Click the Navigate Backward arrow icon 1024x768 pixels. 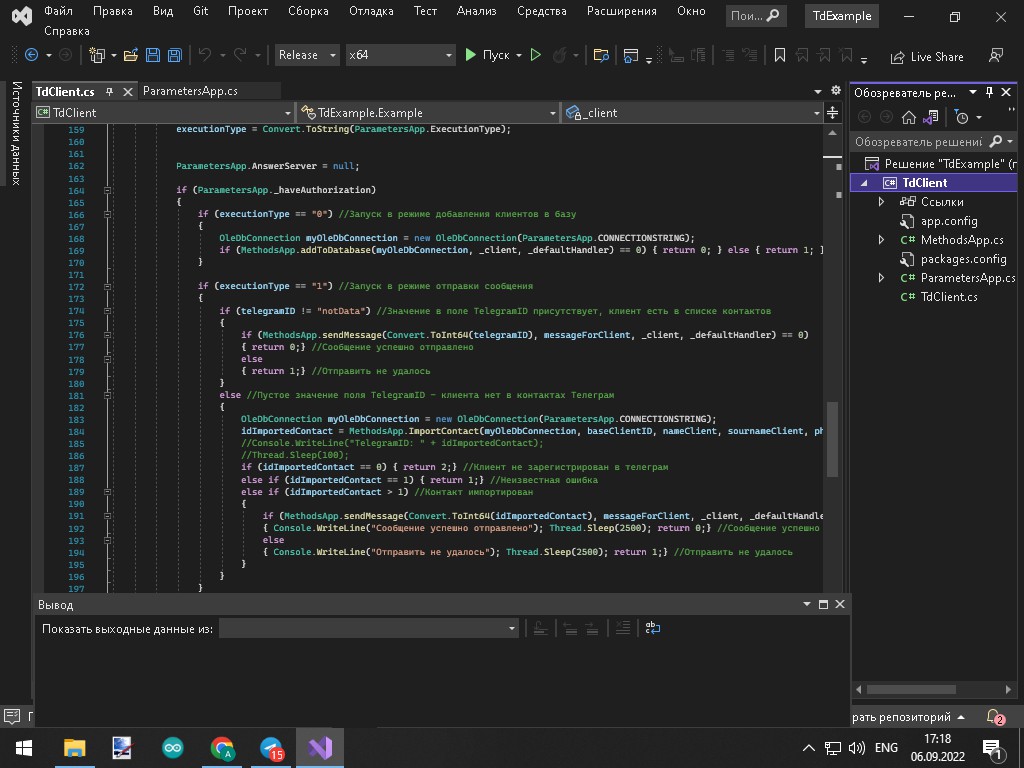(31, 56)
